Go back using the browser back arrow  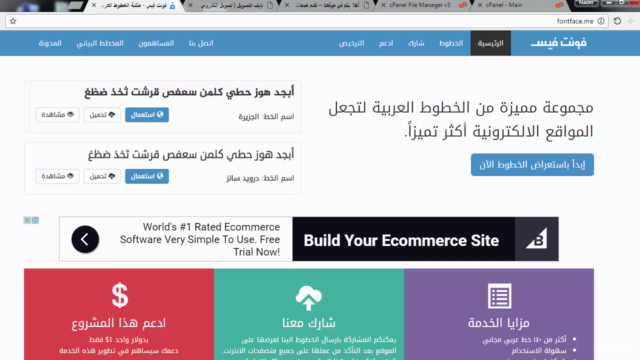[631, 21]
